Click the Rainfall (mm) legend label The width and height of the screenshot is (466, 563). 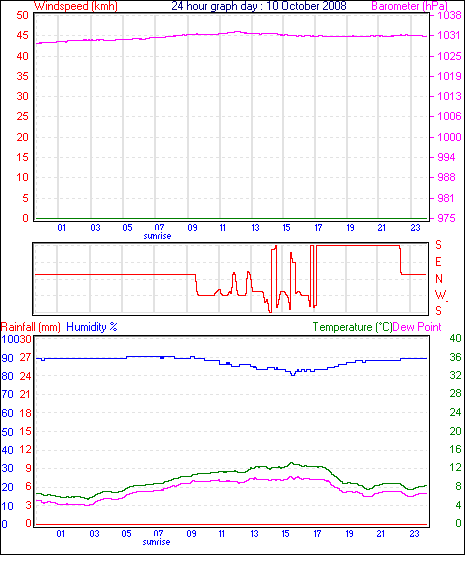[x=31, y=327]
